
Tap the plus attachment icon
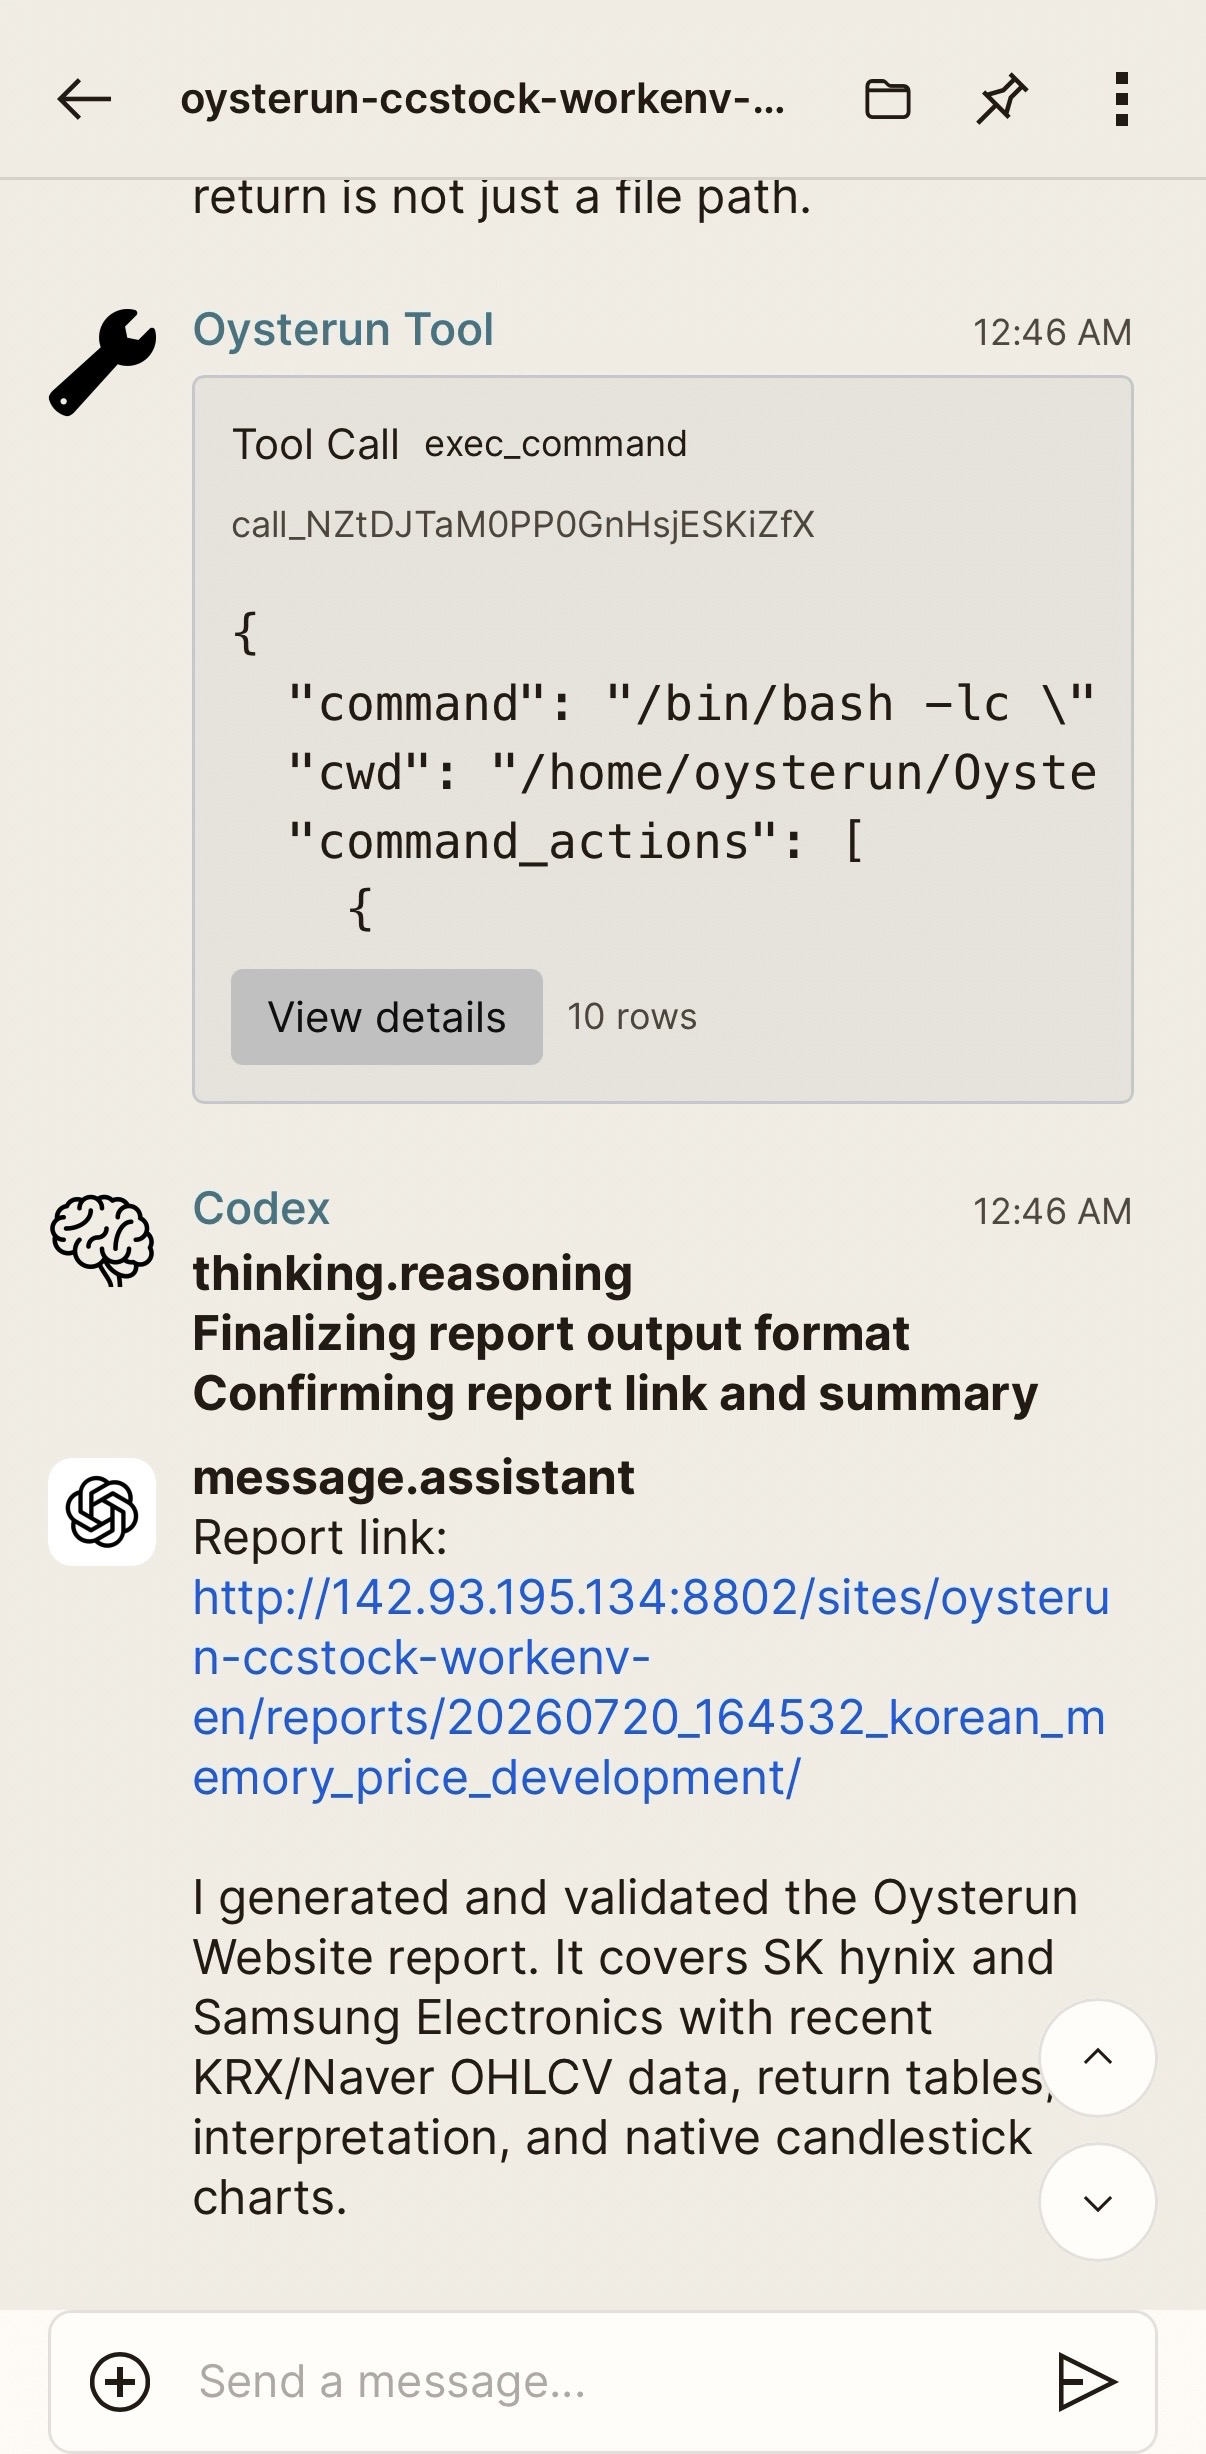point(120,2382)
